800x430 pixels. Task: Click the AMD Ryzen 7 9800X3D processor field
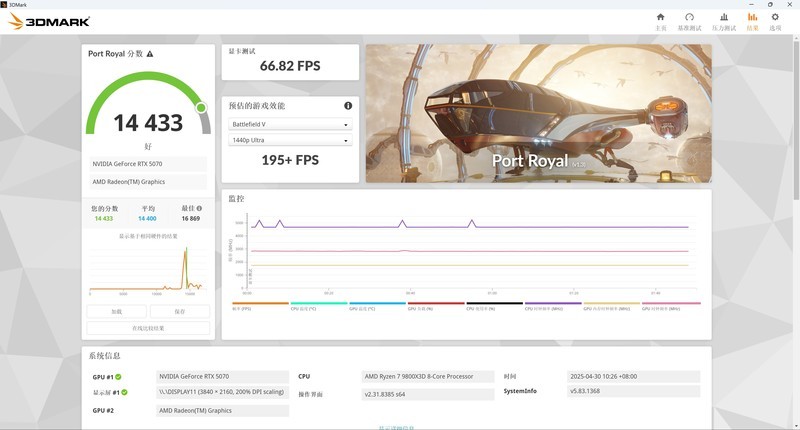pyautogui.click(x=428, y=376)
